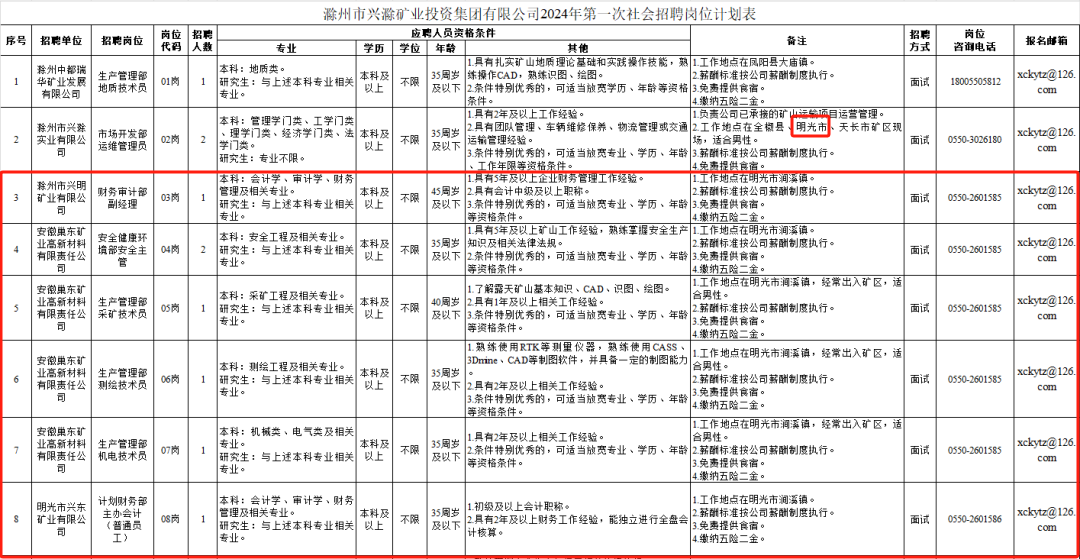The height and width of the screenshot is (559, 1080).
Task: Select the '报名邮箱' column header
Action: click(1046, 41)
